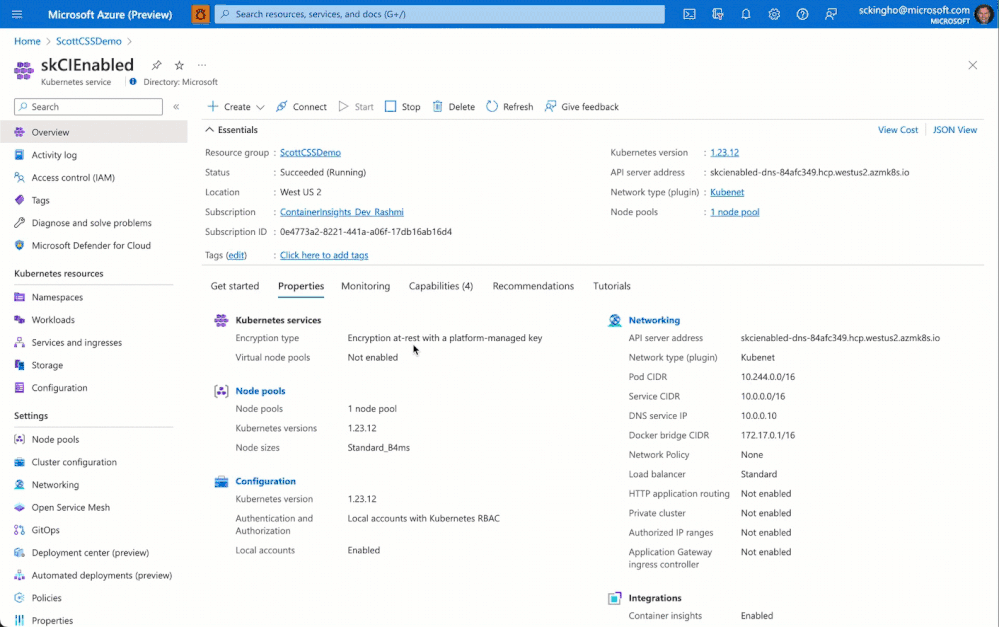Switch to the Get started tab
Image resolution: width=999 pixels, height=627 pixels.
click(x=235, y=286)
